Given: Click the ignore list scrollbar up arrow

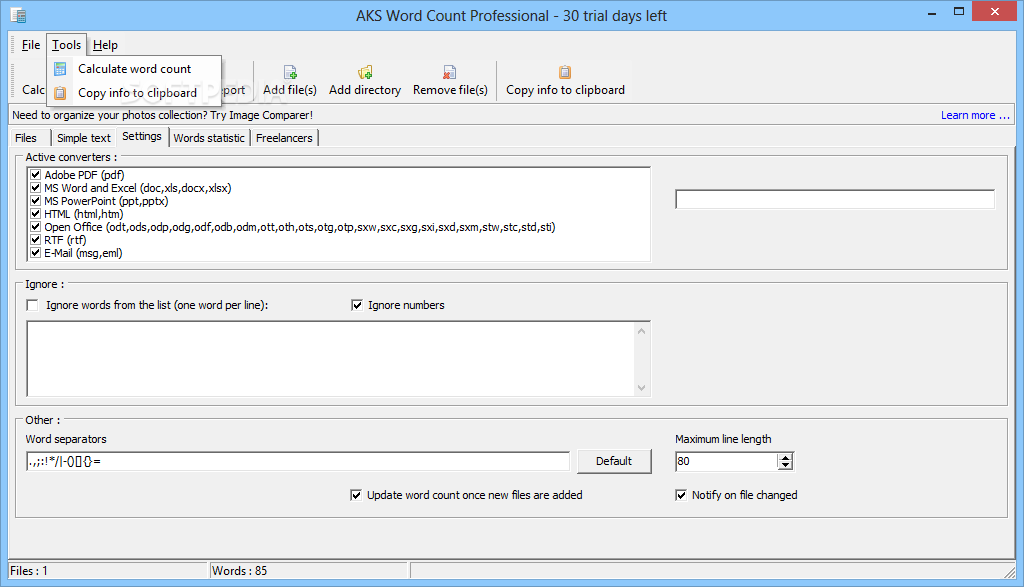Looking at the screenshot, I should pos(641,331).
